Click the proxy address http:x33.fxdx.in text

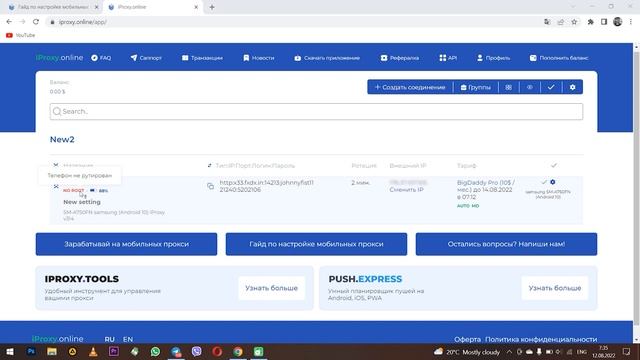pyautogui.click(x=267, y=186)
